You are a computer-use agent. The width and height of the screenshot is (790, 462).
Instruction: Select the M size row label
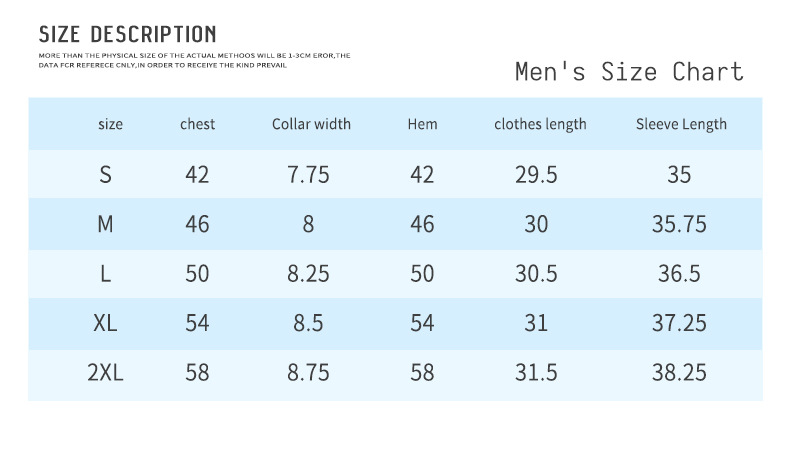click(x=105, y=224)
